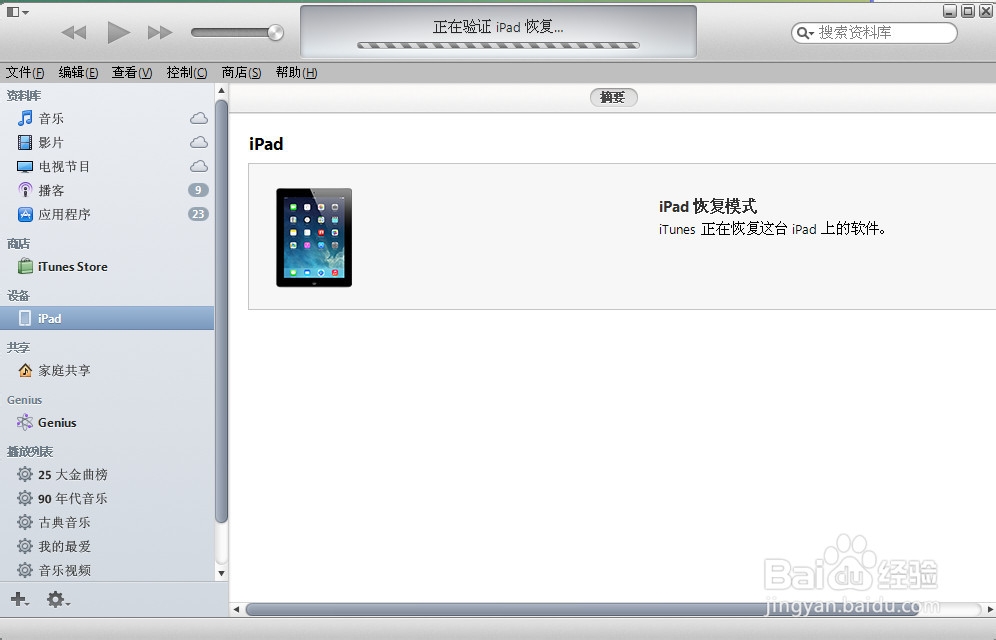Screen dimensions: 996x640
Task: Click the restore verification progress bar
Action: [x=498, y=46]
